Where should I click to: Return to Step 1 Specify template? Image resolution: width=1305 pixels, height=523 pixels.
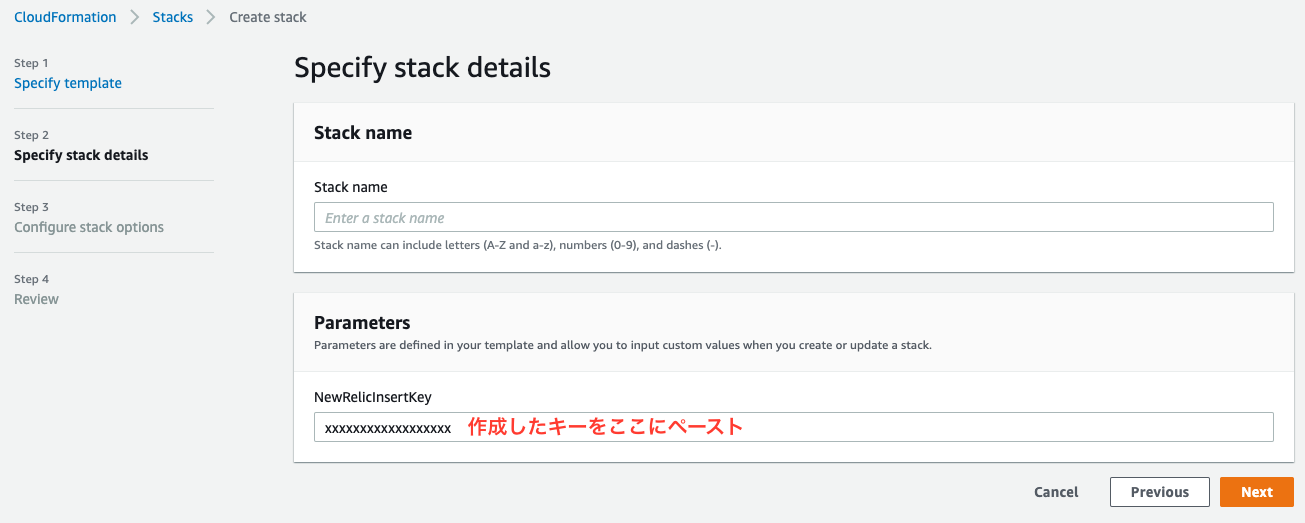[68, 83]
